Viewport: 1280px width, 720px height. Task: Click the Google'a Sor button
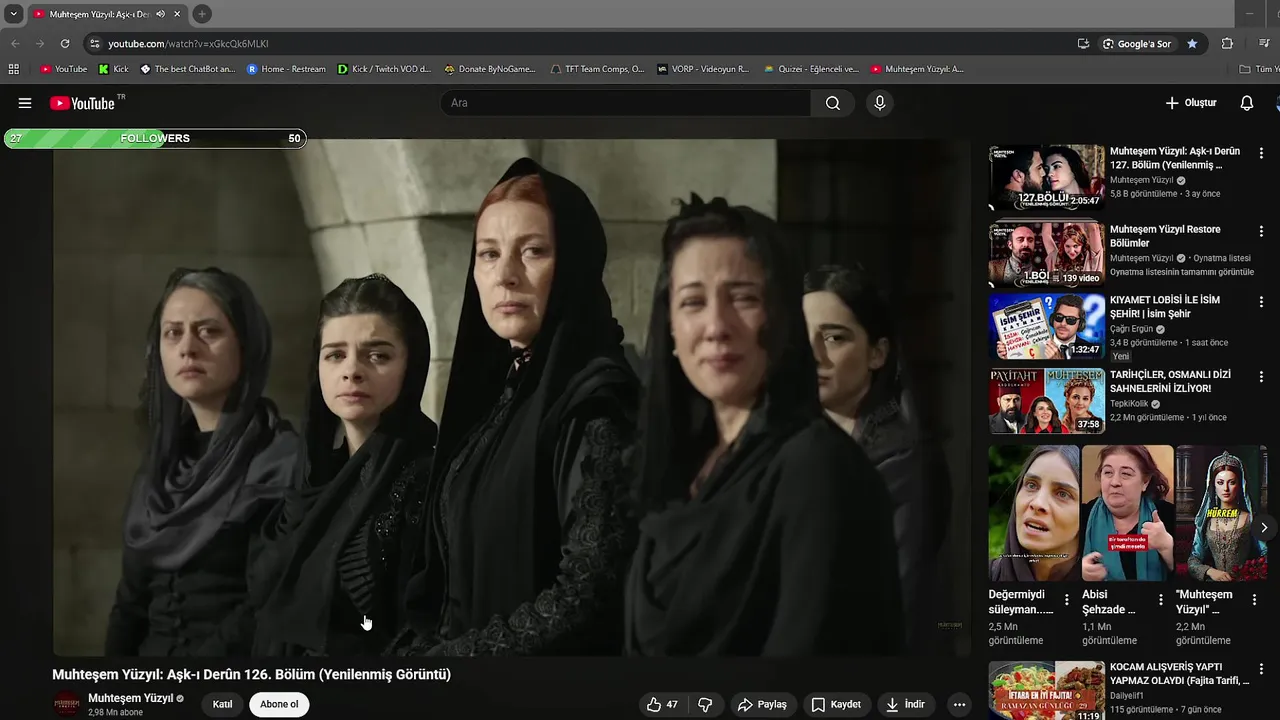click(x=1137, y=44)
